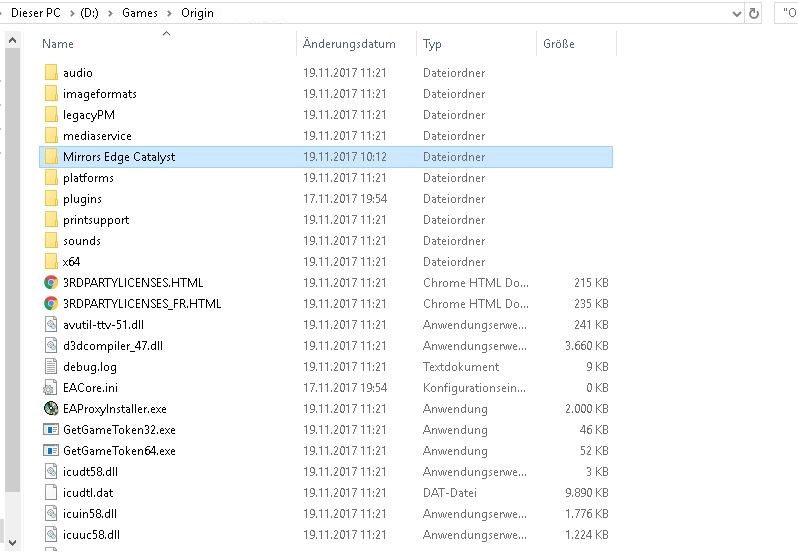
Task: Select the file name EAProxyInstaller.exe
Action: 115,409
